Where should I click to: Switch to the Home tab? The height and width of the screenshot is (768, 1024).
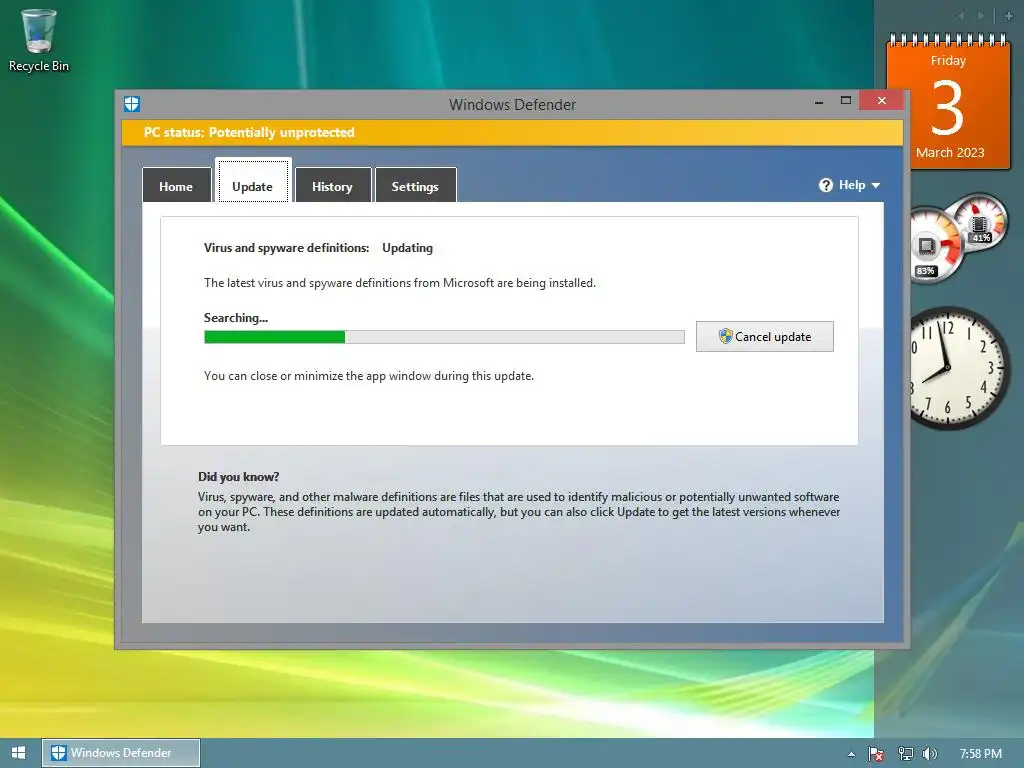coord(176,186)
